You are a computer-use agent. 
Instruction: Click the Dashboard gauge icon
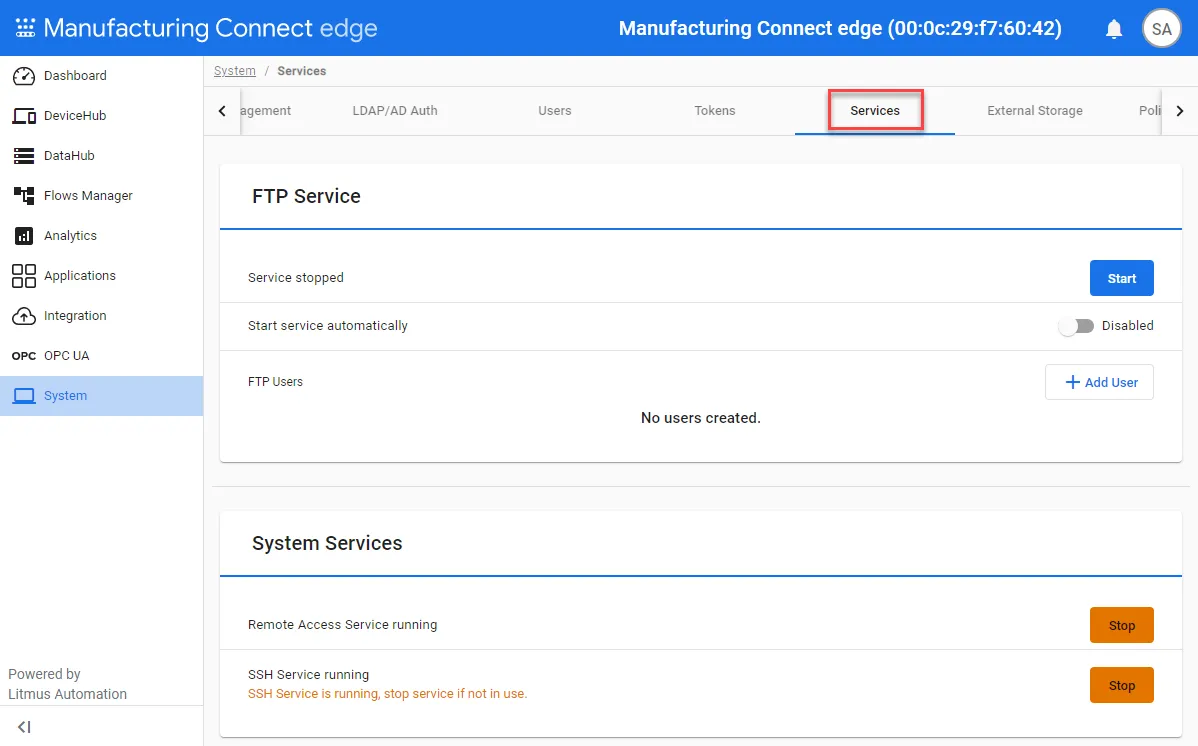24,76
